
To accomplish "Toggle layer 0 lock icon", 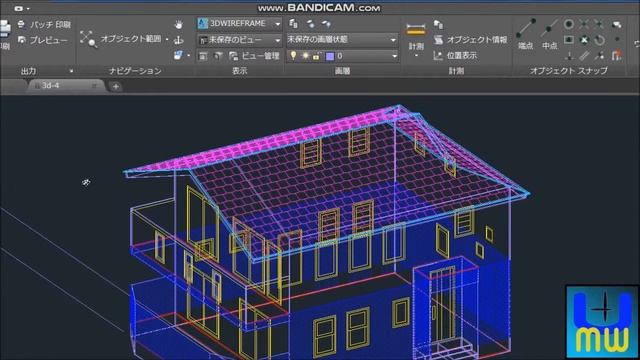I will [316, 56].
